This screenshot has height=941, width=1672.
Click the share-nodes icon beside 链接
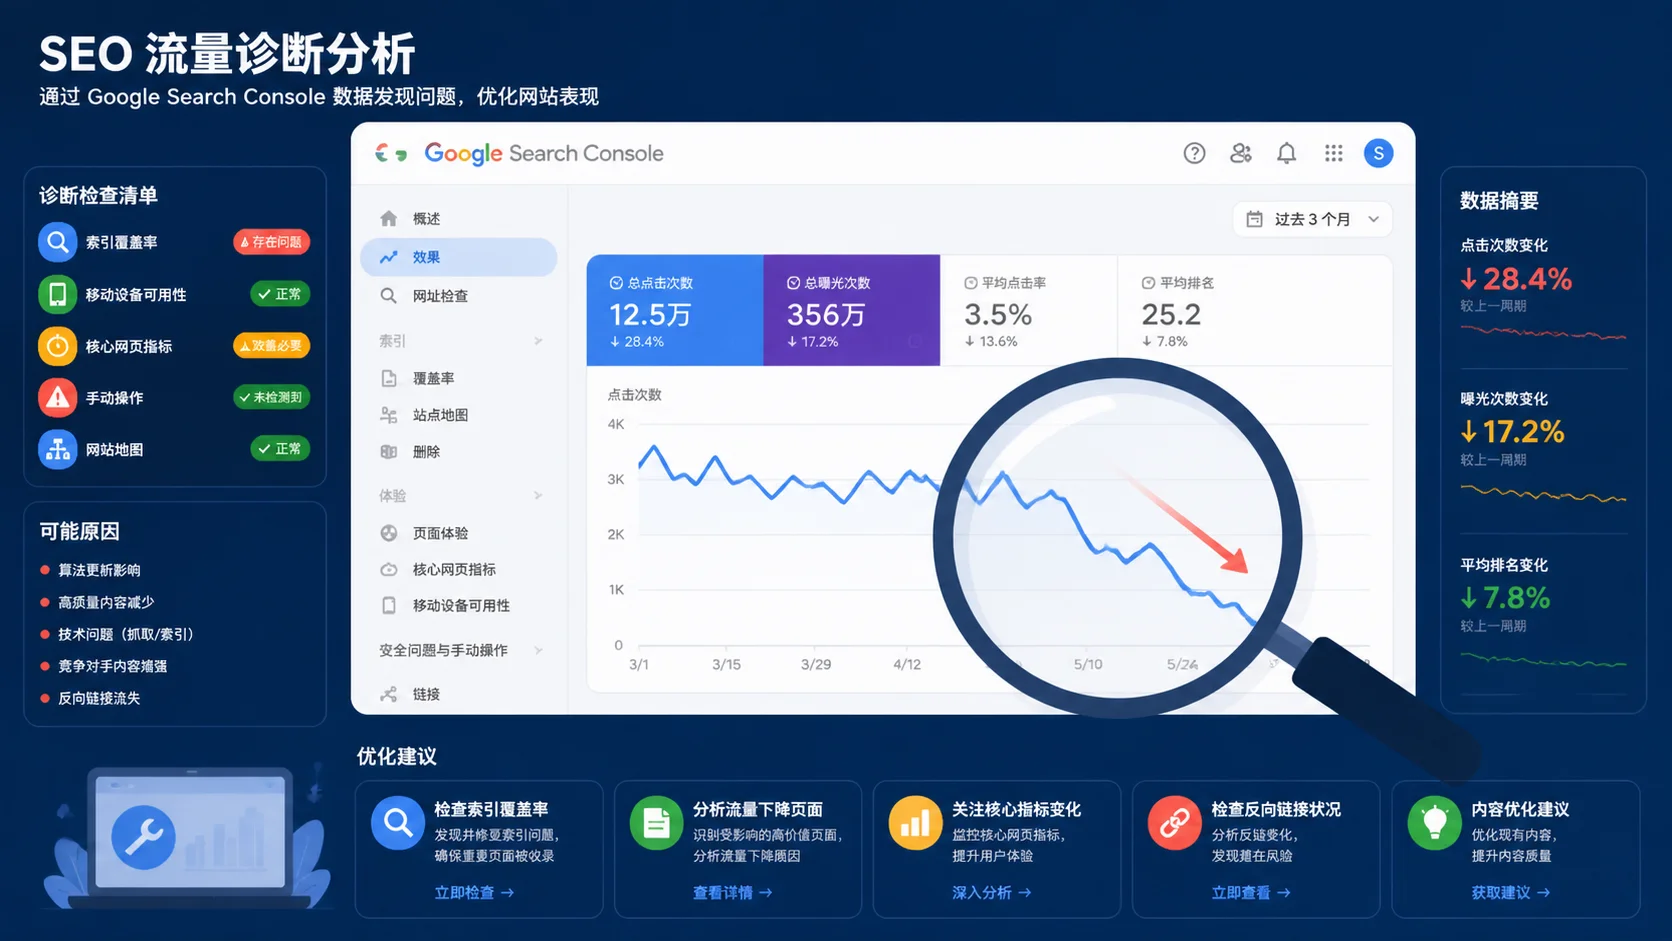(x=389, y=694)
